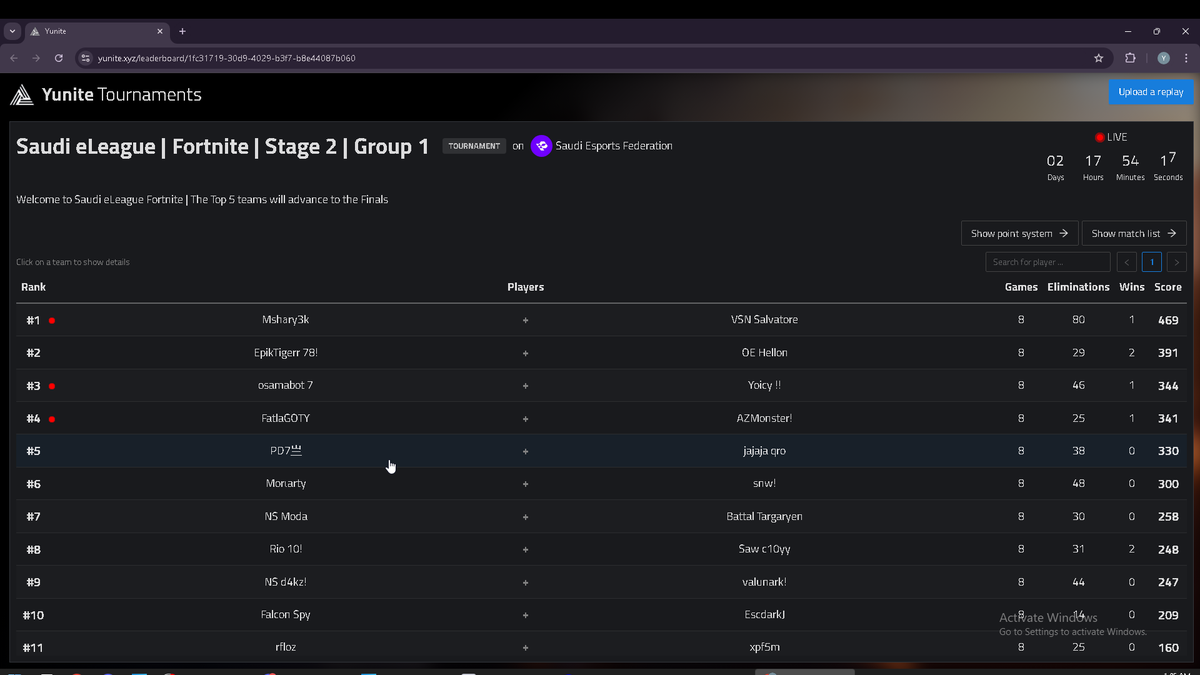
Task: Click the red live dot beside #3
Action: [51, 386]
